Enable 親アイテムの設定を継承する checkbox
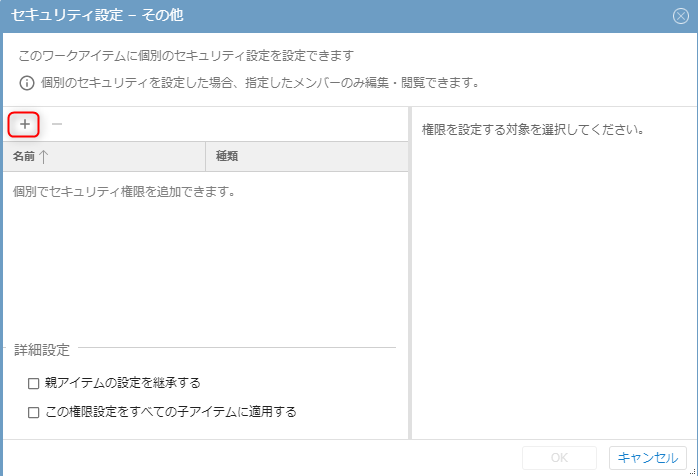Screen dimensions: 698x476 pyautogui.click(x=33, y=383)
